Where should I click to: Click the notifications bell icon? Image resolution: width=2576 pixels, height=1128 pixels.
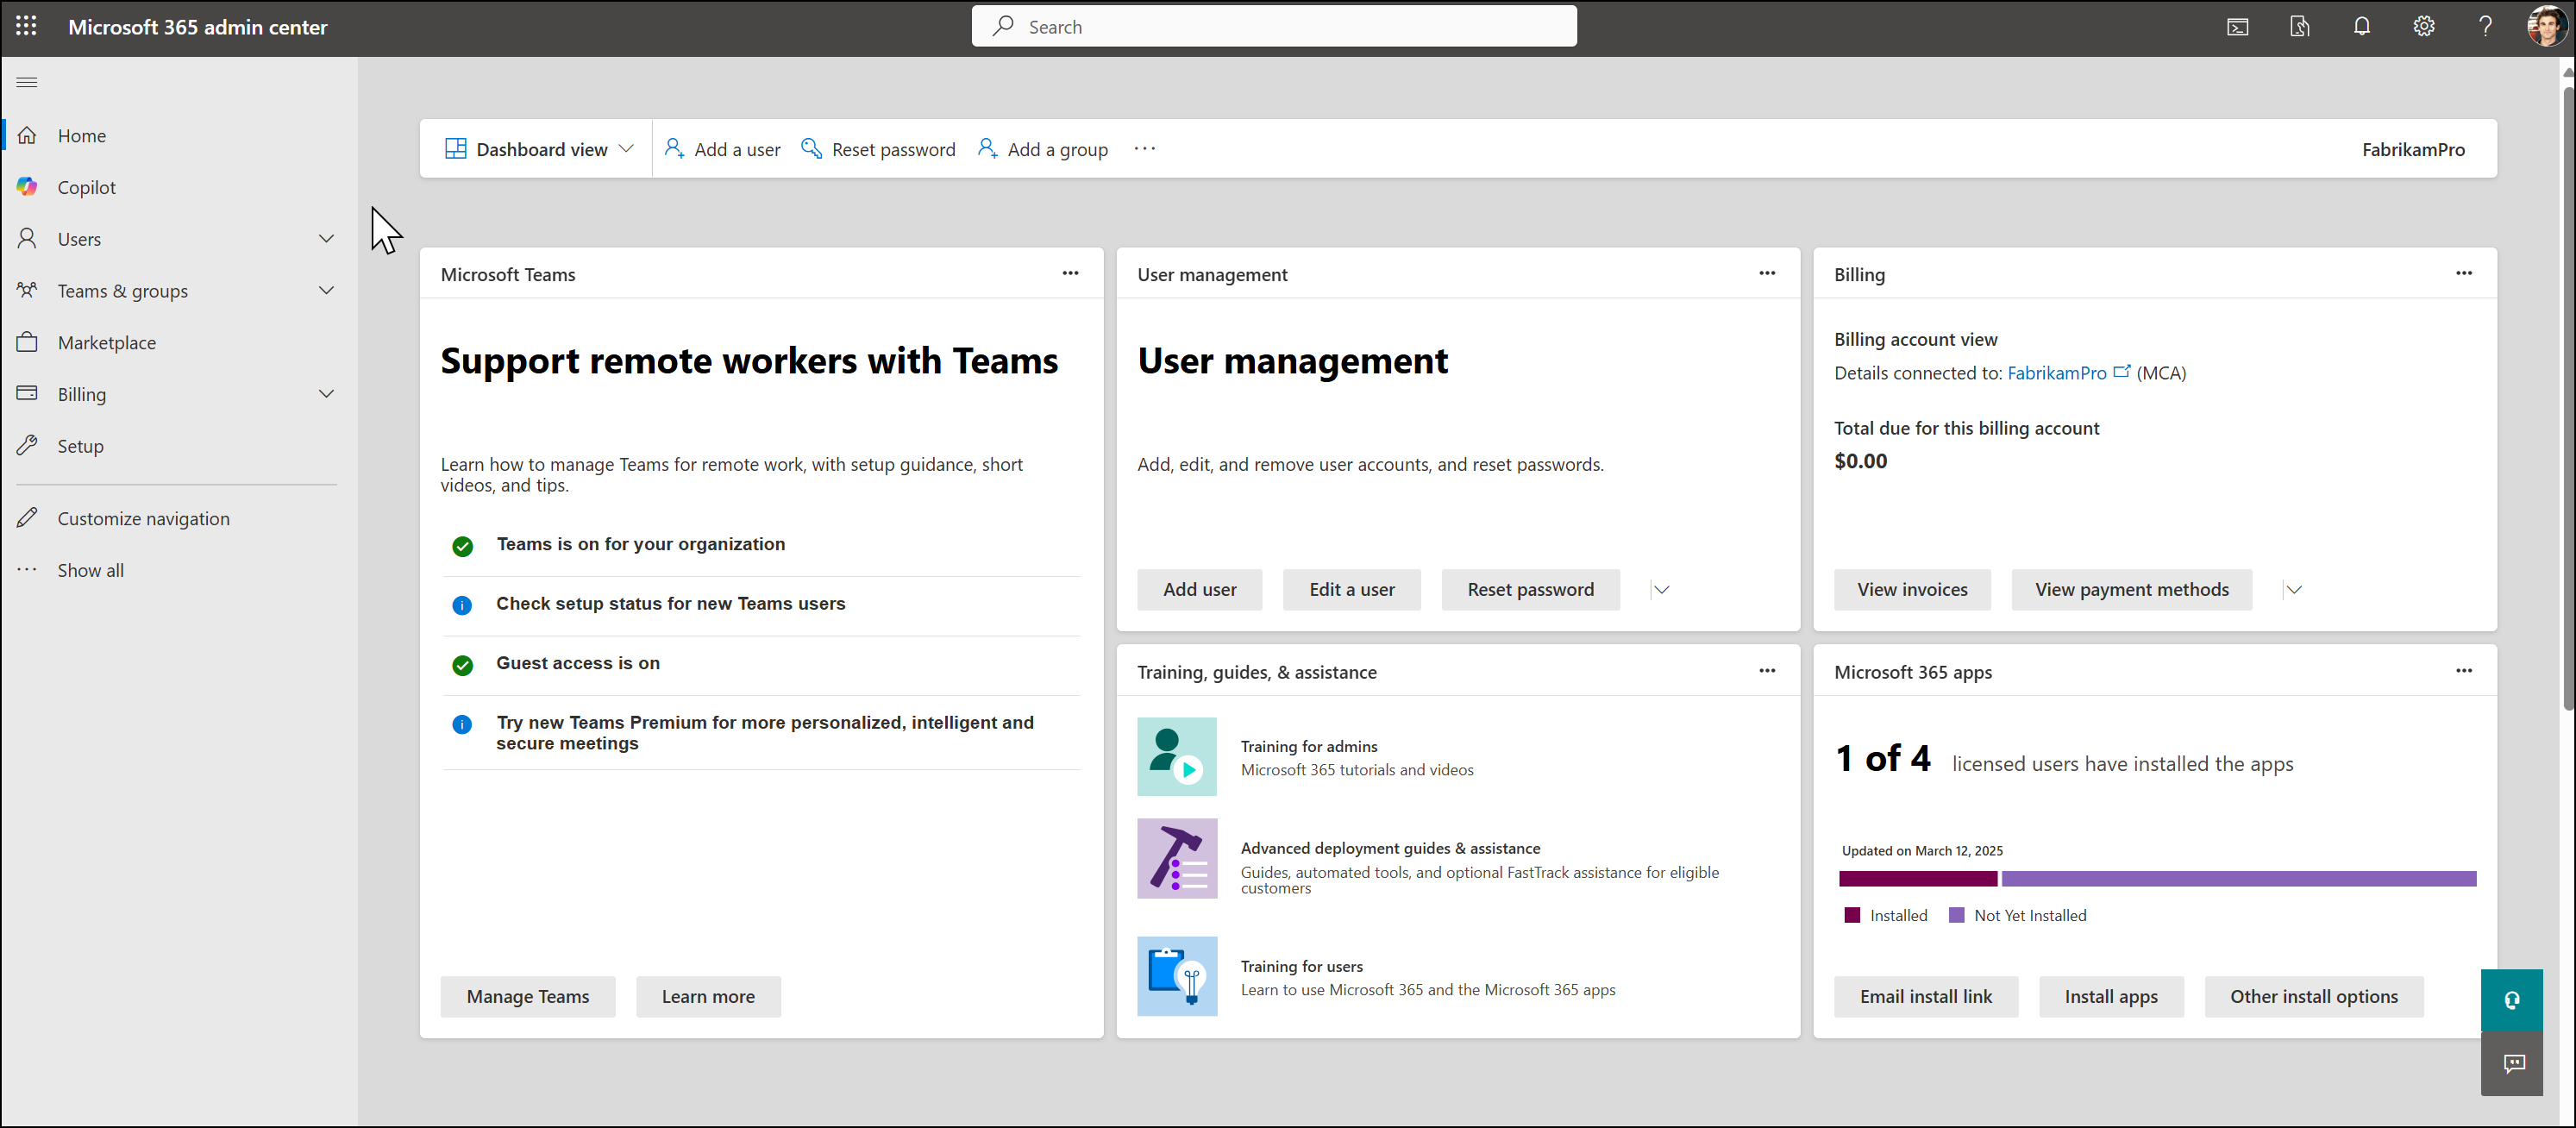click(2362, 26)
